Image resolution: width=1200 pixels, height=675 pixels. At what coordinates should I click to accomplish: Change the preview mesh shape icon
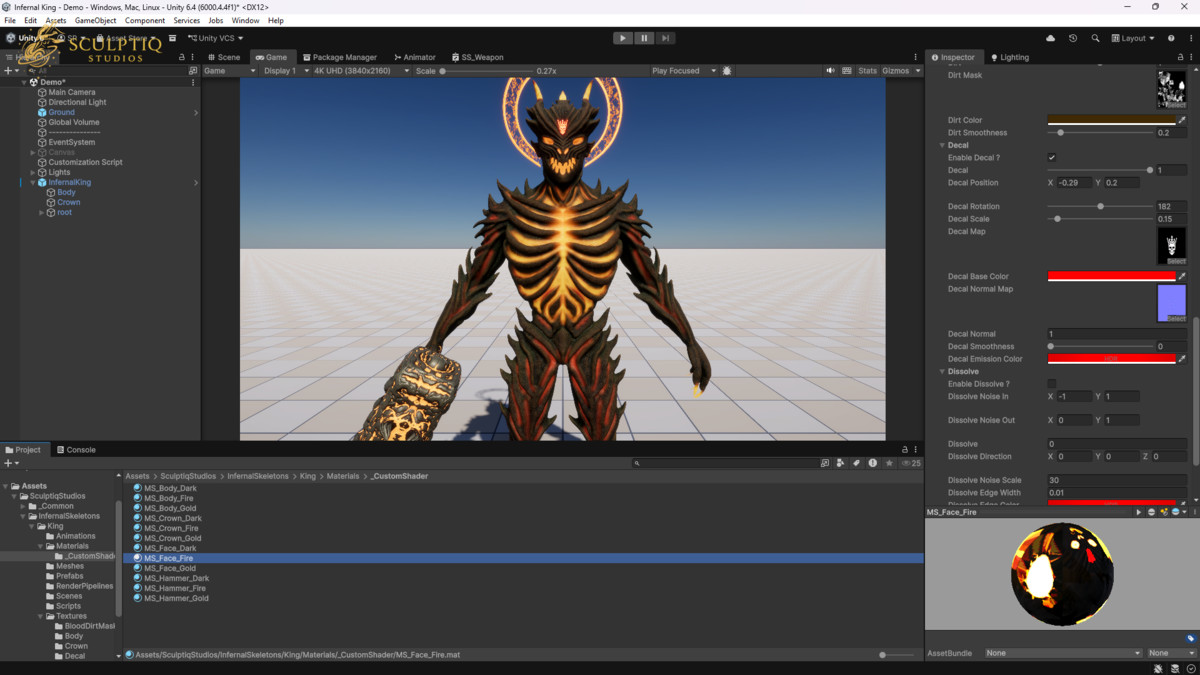click(1153, 512)
